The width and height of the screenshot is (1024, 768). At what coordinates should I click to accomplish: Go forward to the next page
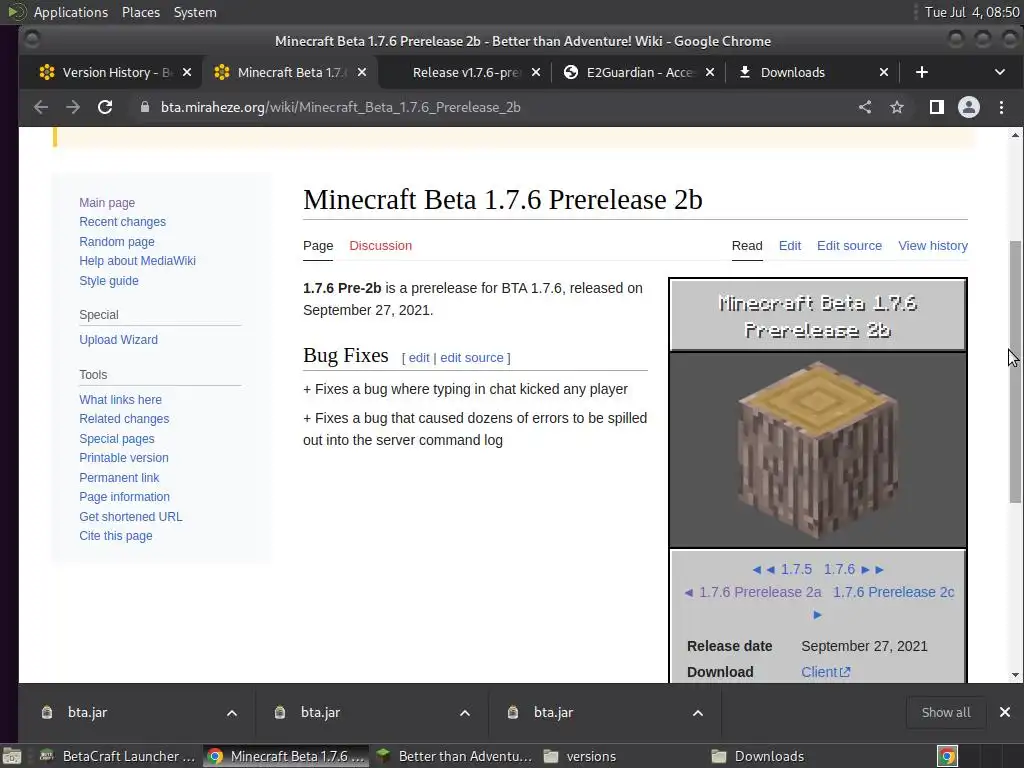coord(72,107)
